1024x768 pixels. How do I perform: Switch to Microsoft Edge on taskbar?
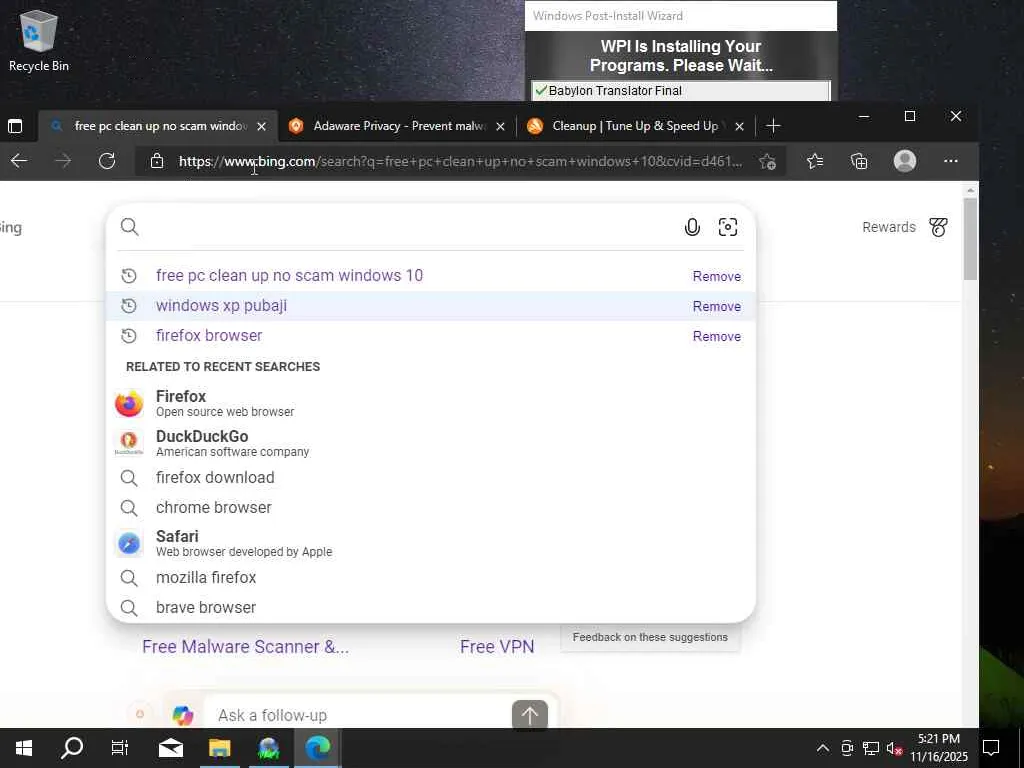pos(318,748)
